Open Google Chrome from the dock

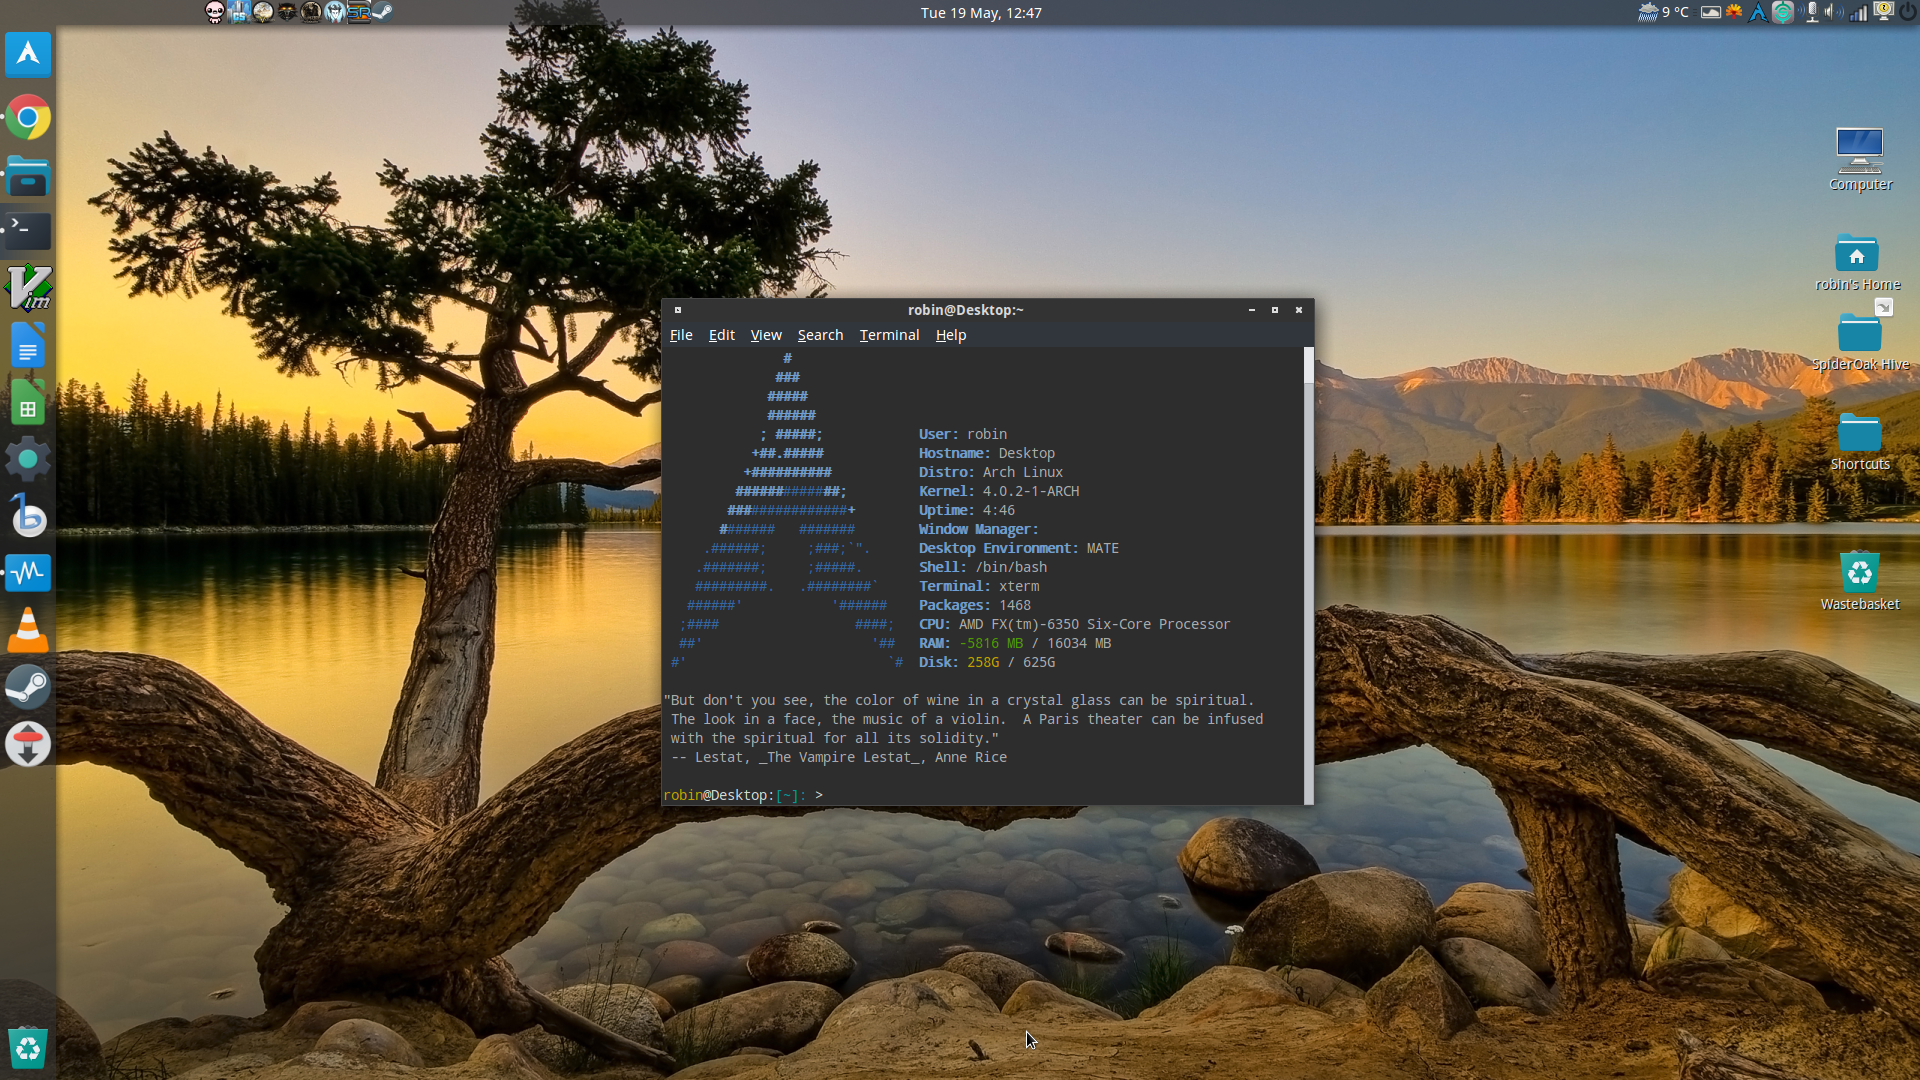coord(28,118)
